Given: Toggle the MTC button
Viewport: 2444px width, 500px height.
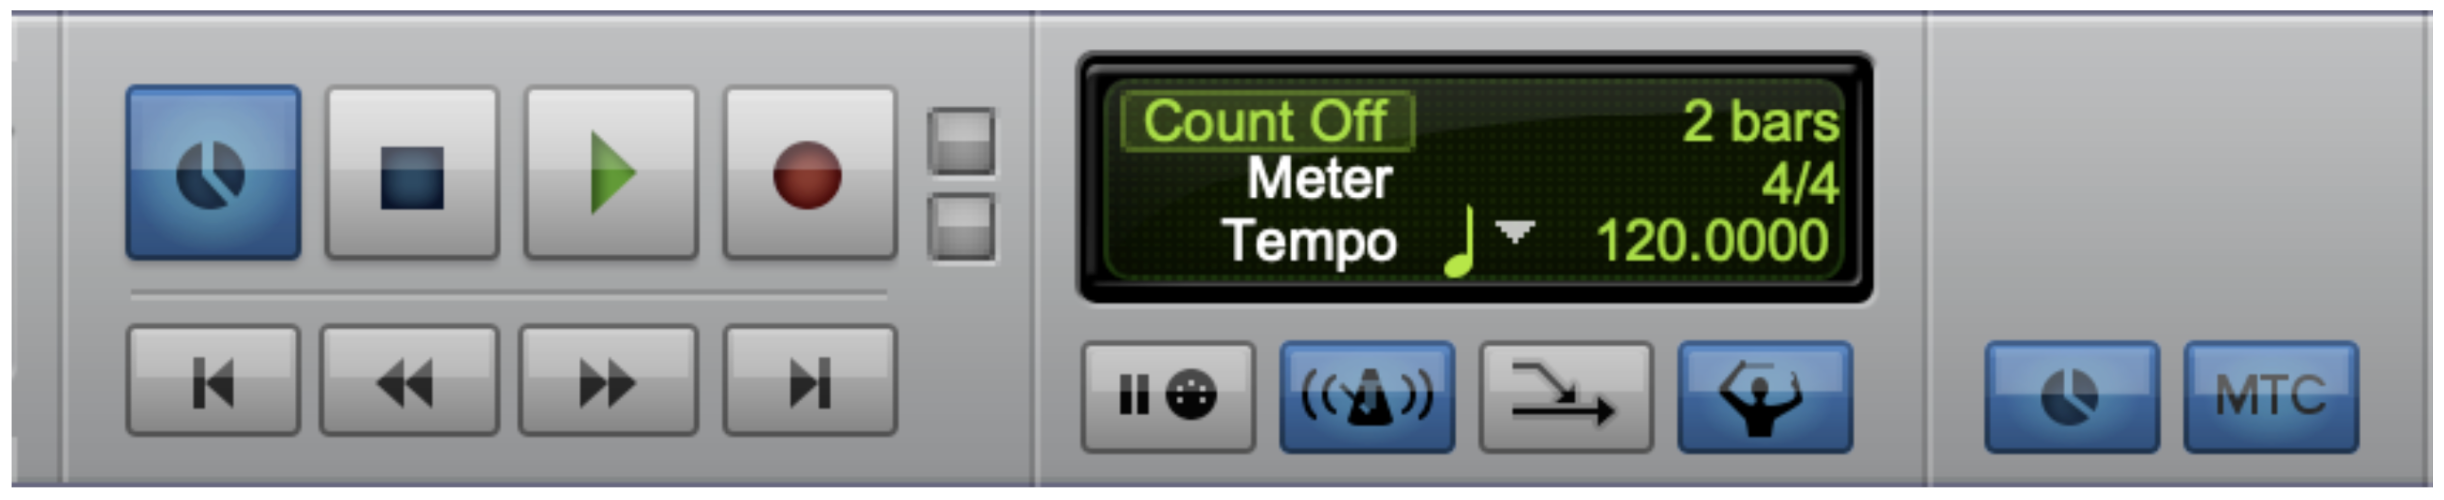Looking at the screenshot, I should (x=2271, y=397).
